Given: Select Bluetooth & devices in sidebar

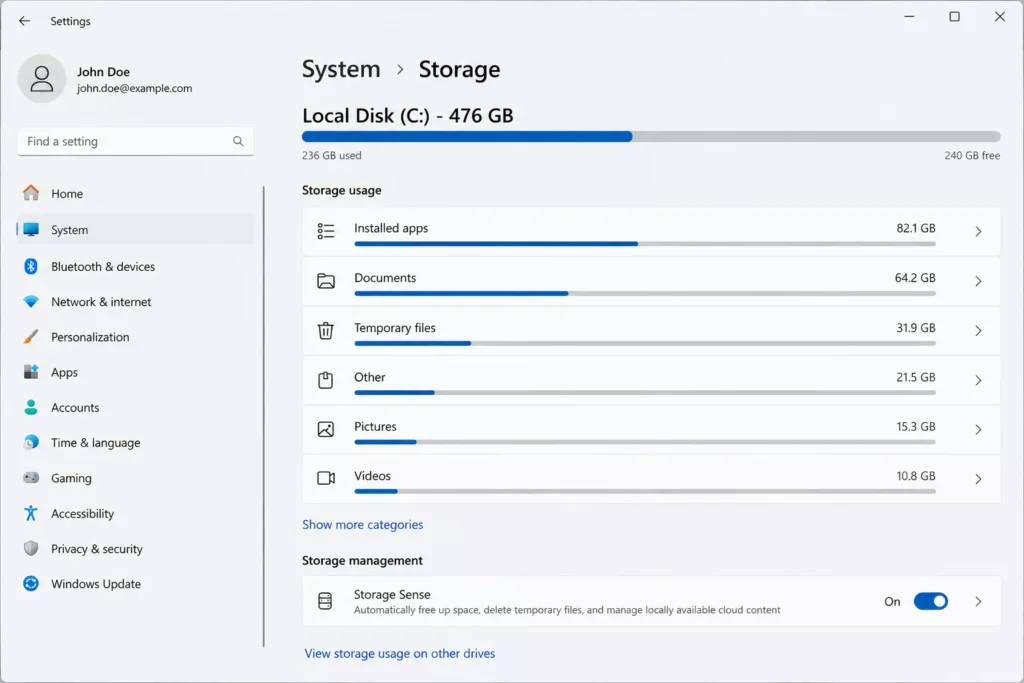Looking at the screenshot, I should coord(135,266).
